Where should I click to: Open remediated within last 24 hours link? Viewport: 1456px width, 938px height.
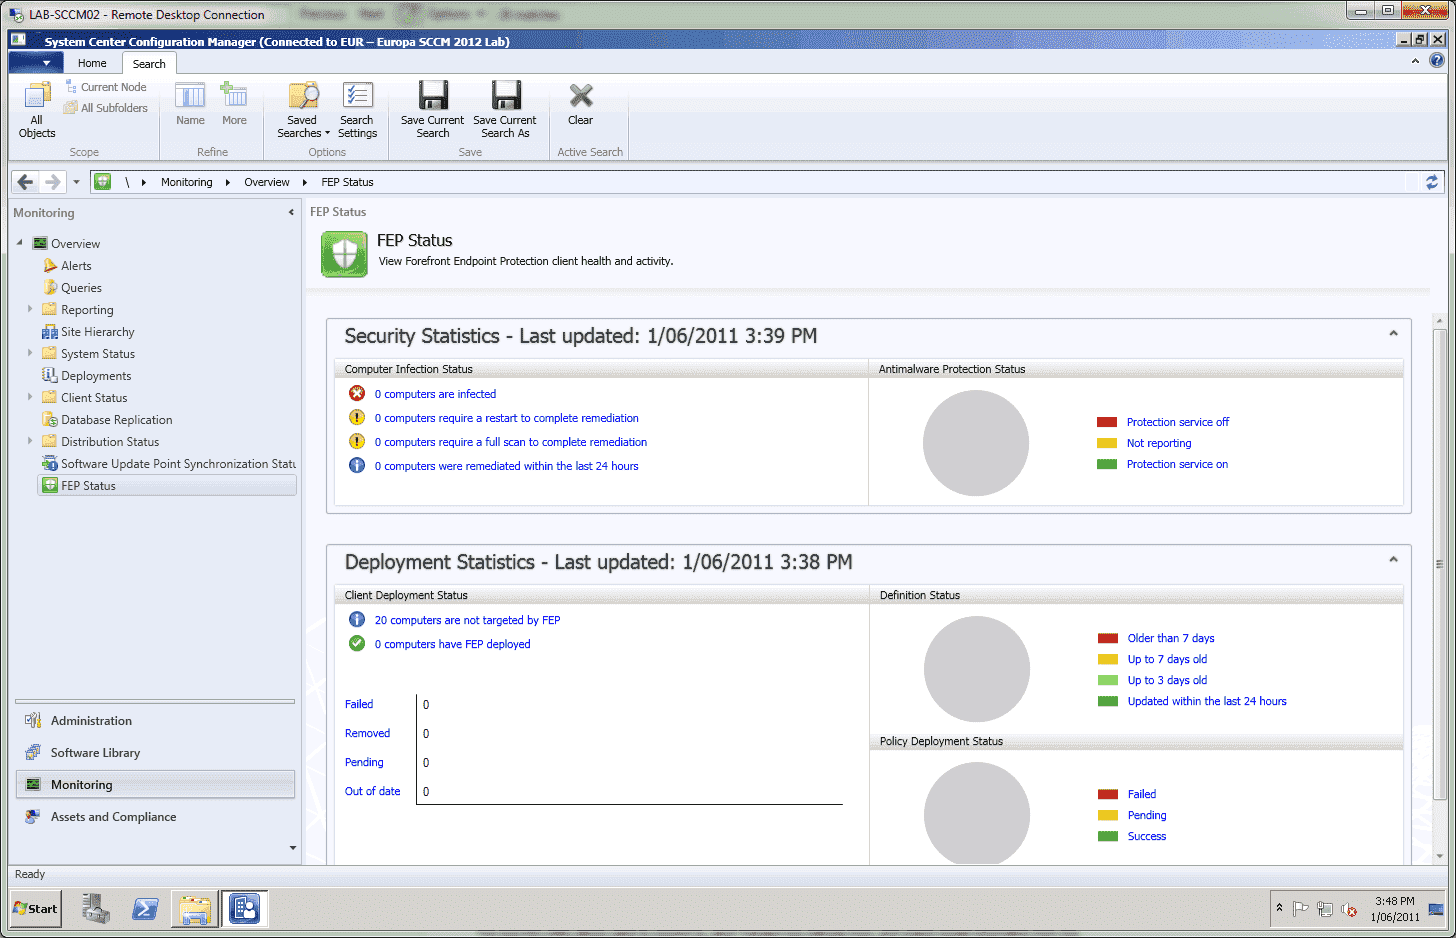click(506, 466)
